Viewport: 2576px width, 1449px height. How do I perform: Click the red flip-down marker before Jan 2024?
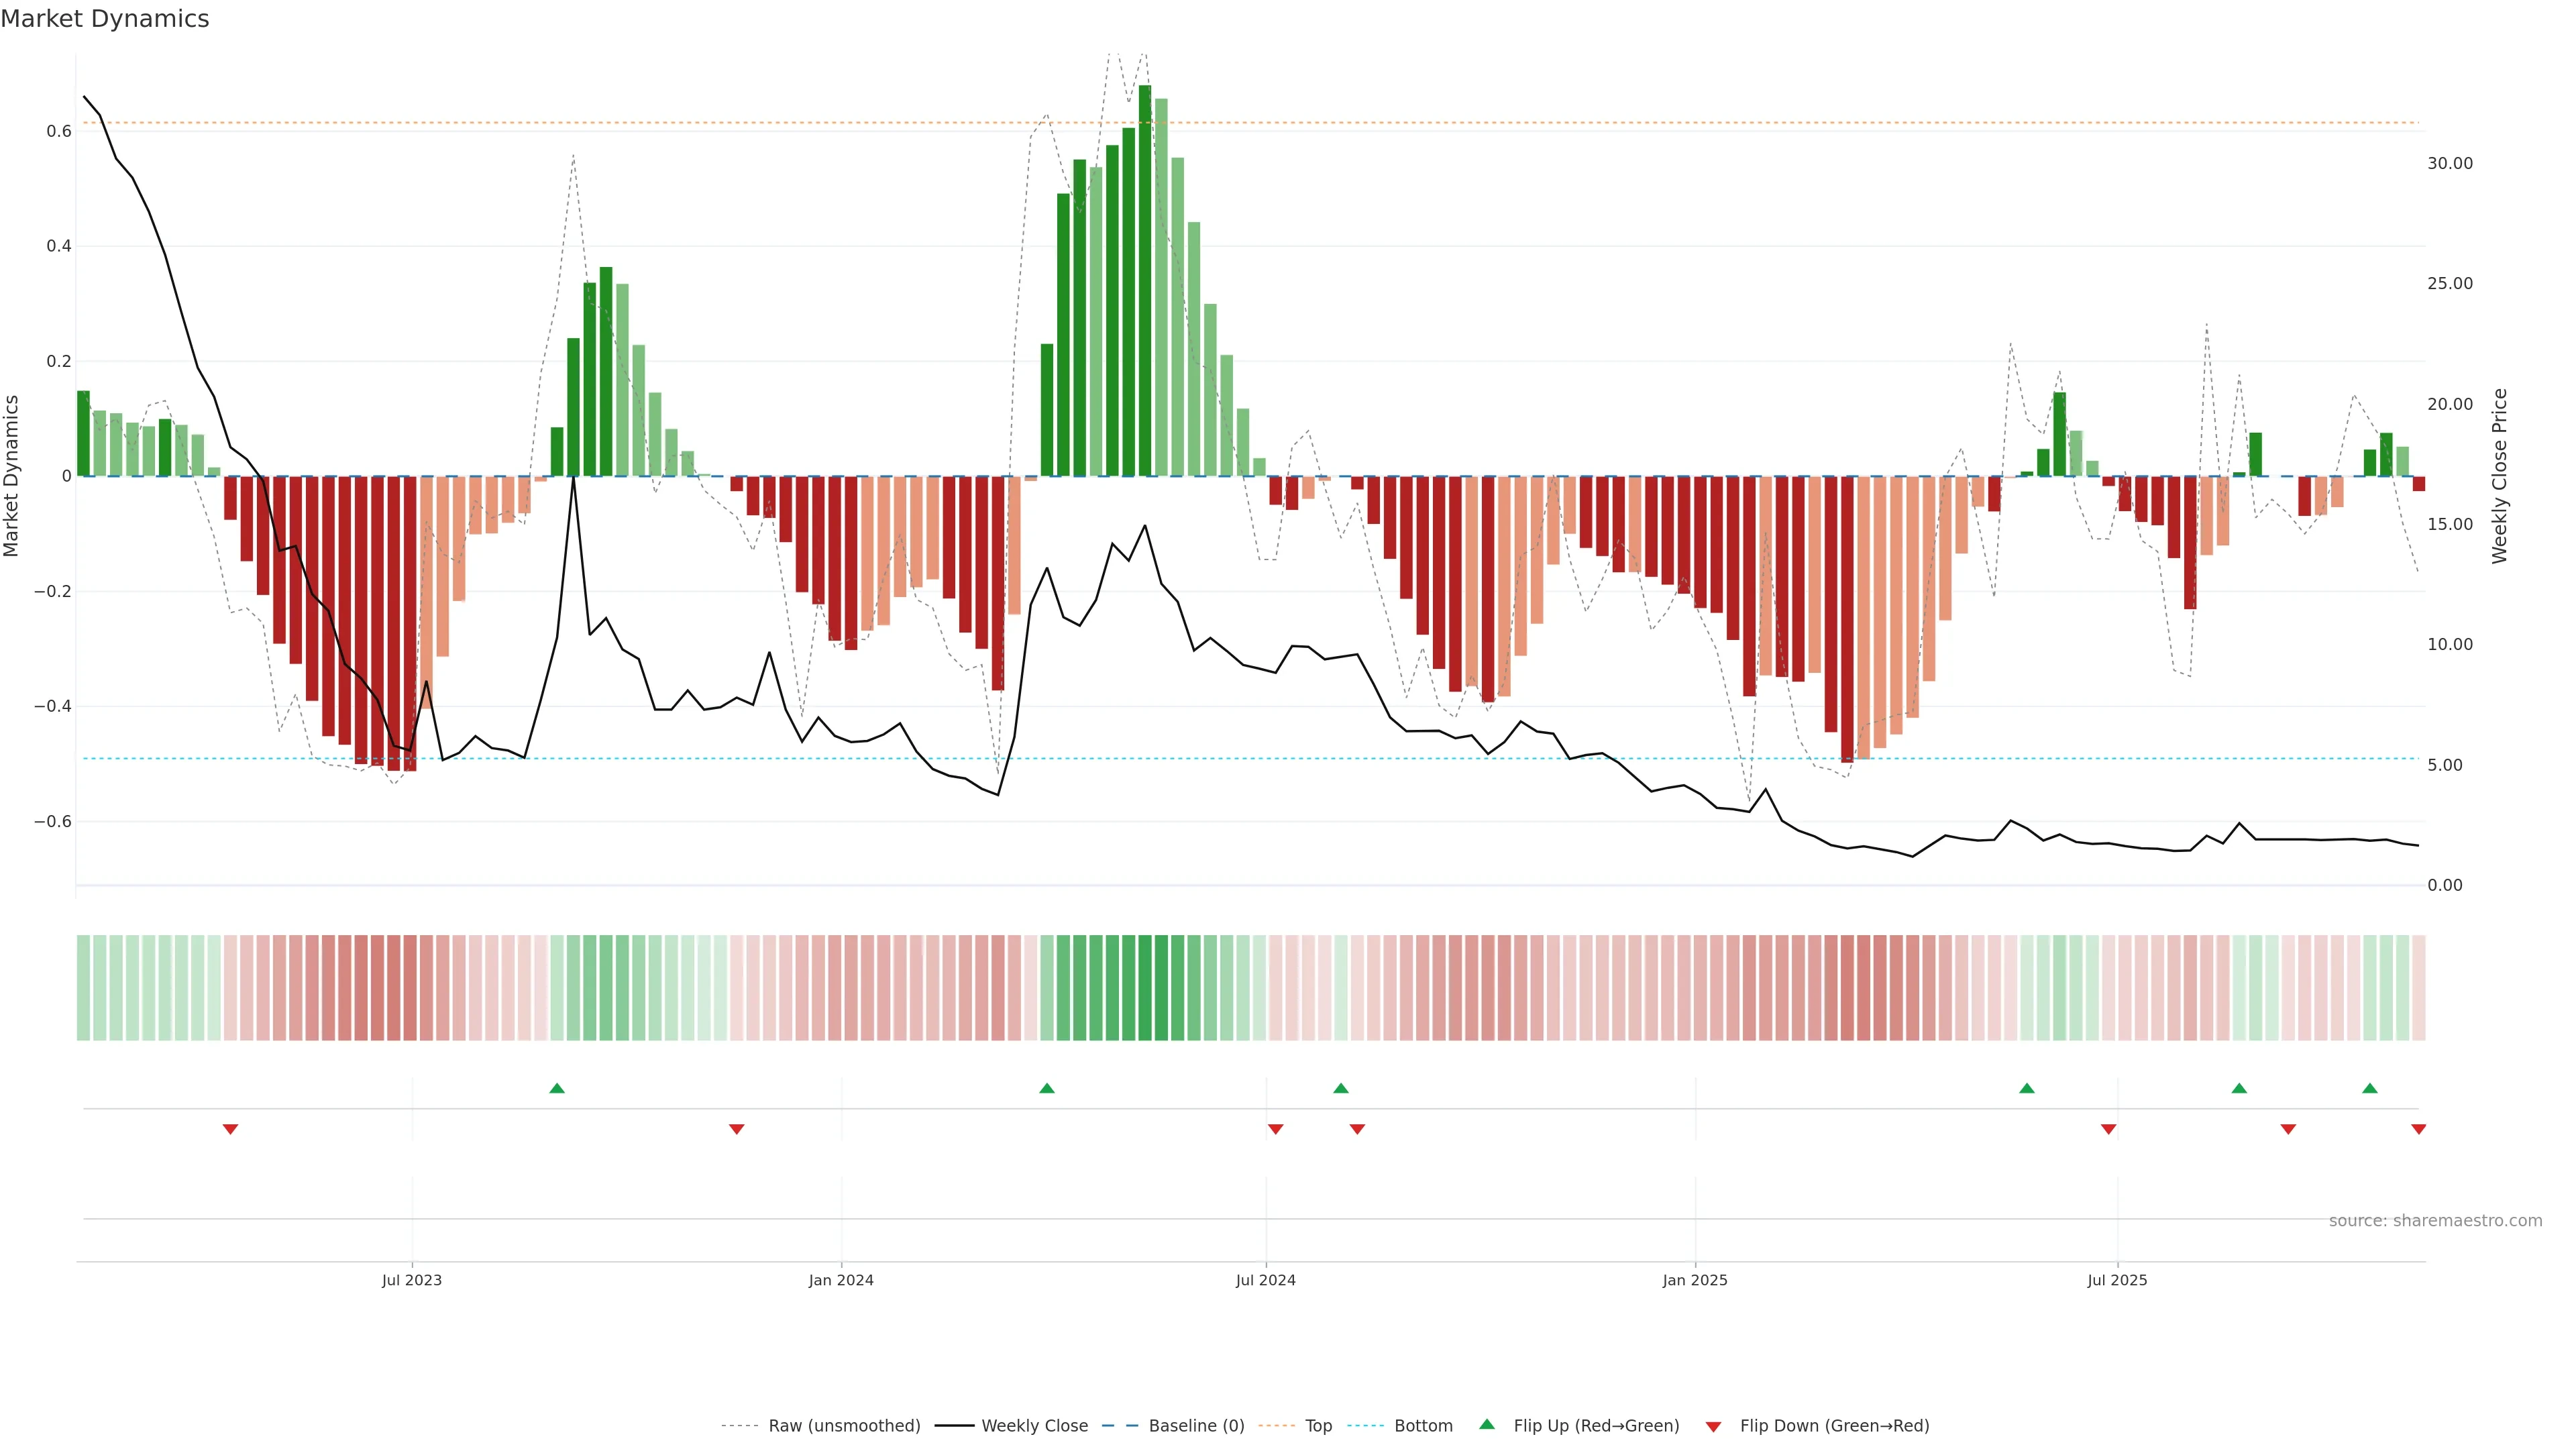coord(737,1129)
